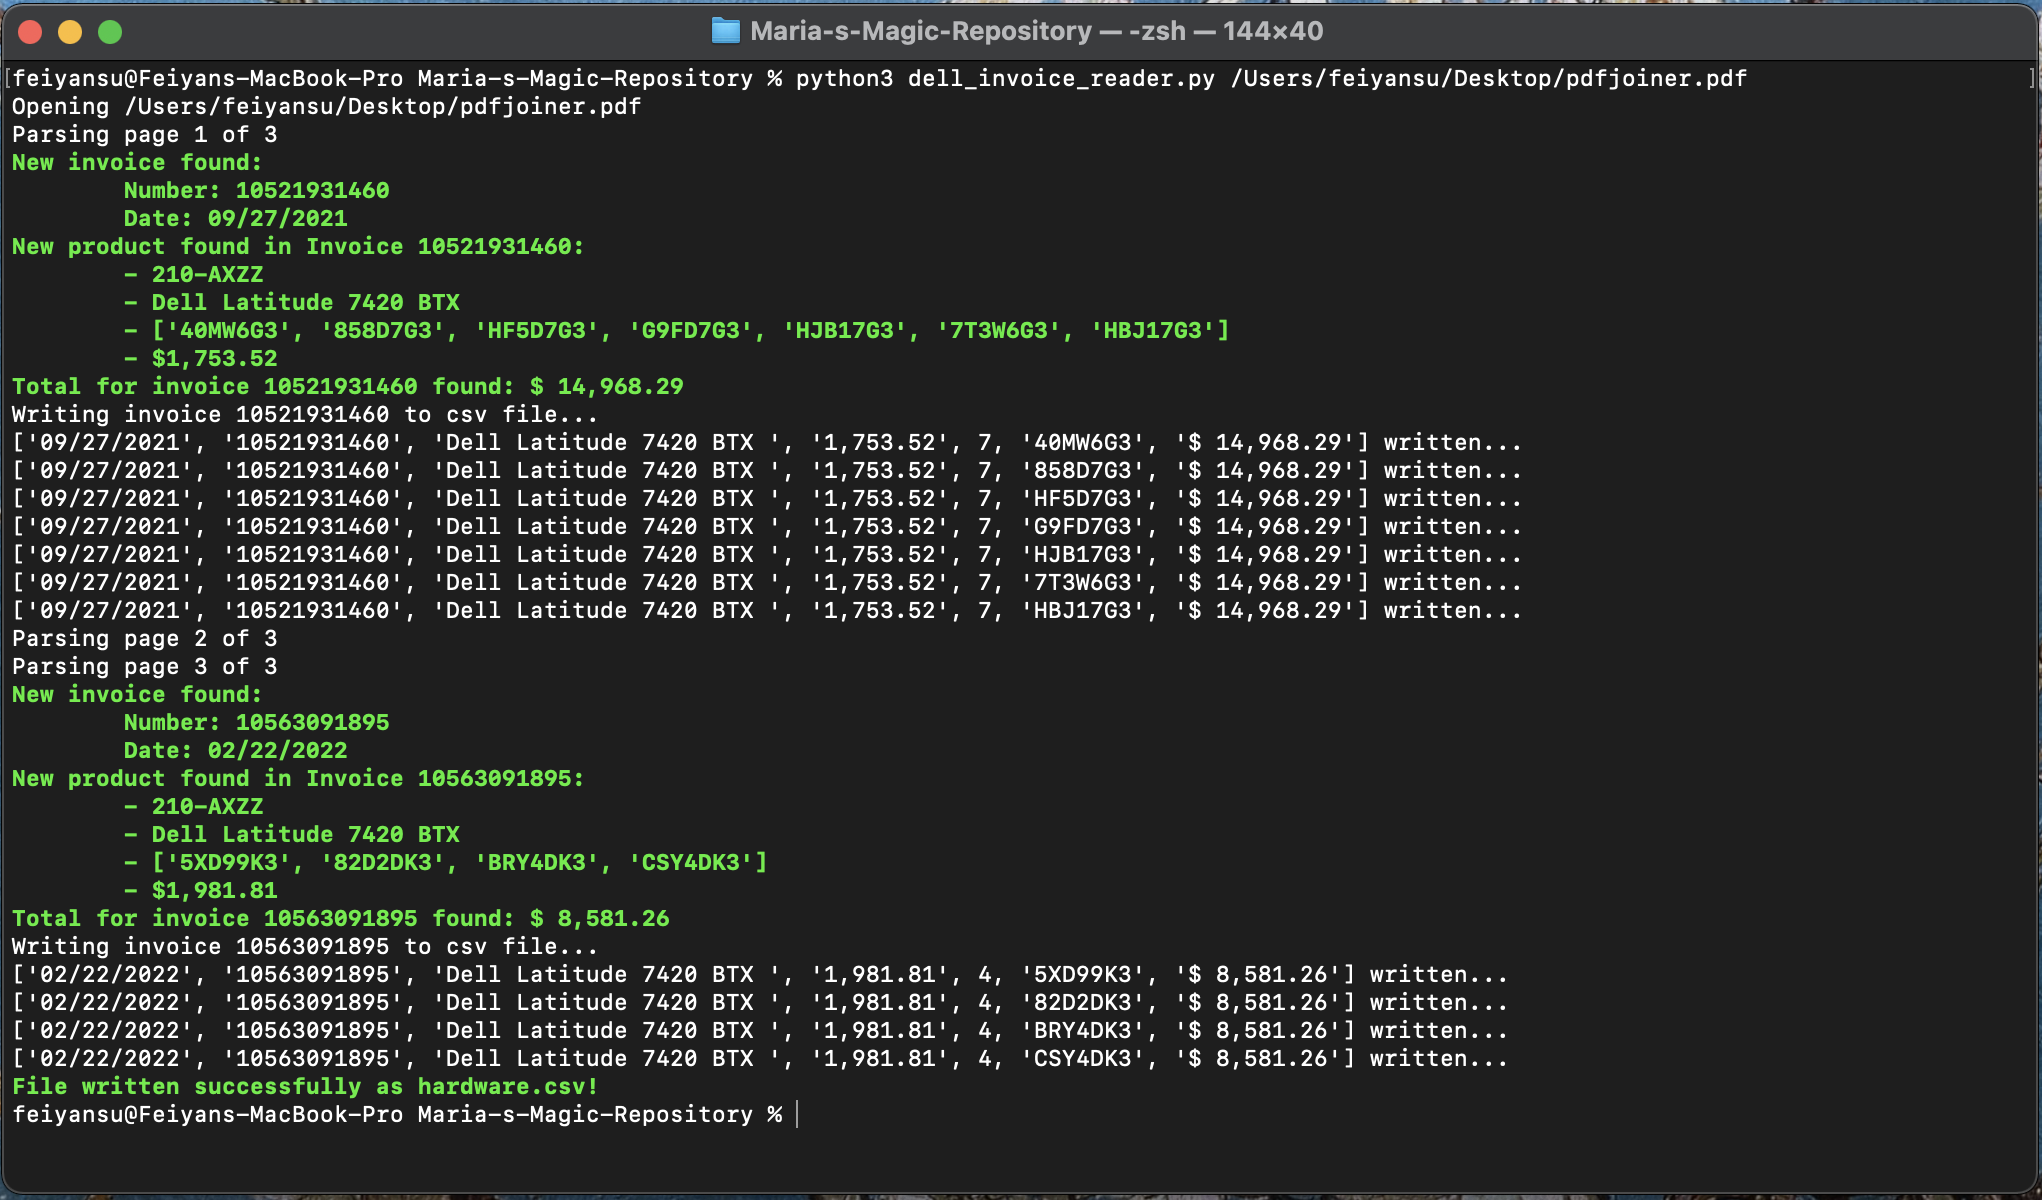Click 'File written successfully as hardware.csv!'

coord(305,1087)
